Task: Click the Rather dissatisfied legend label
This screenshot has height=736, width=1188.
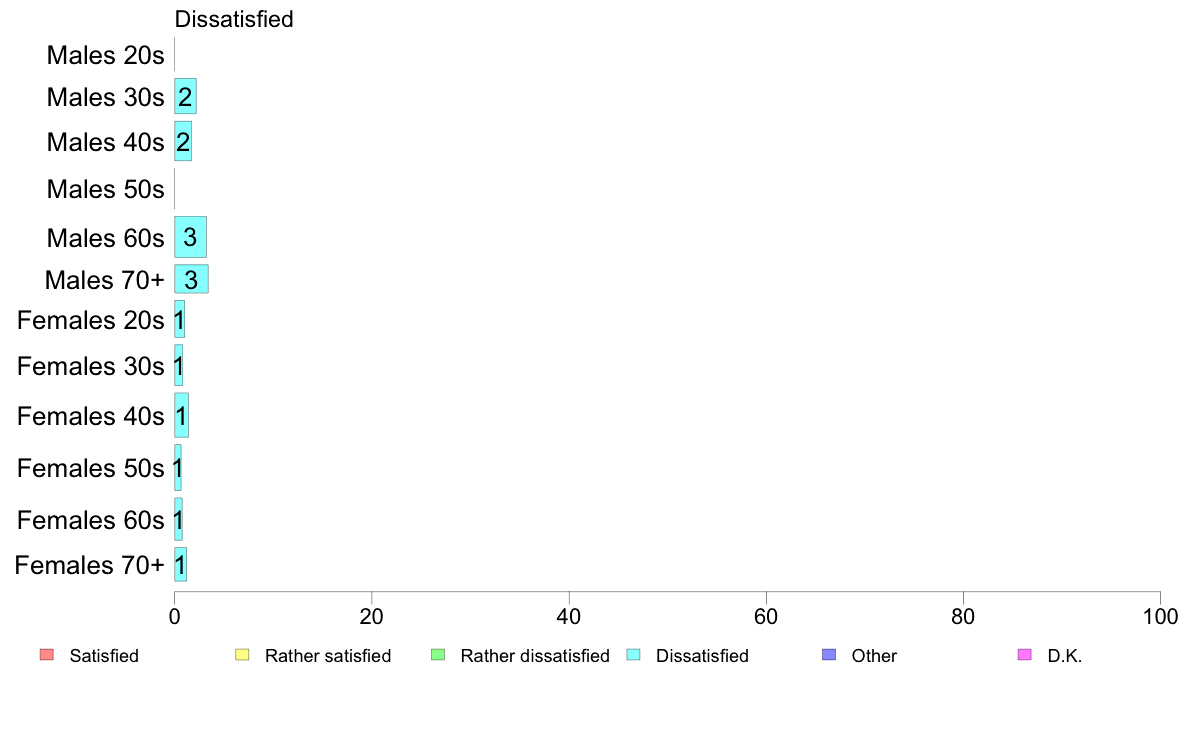Action: [535, 656]
